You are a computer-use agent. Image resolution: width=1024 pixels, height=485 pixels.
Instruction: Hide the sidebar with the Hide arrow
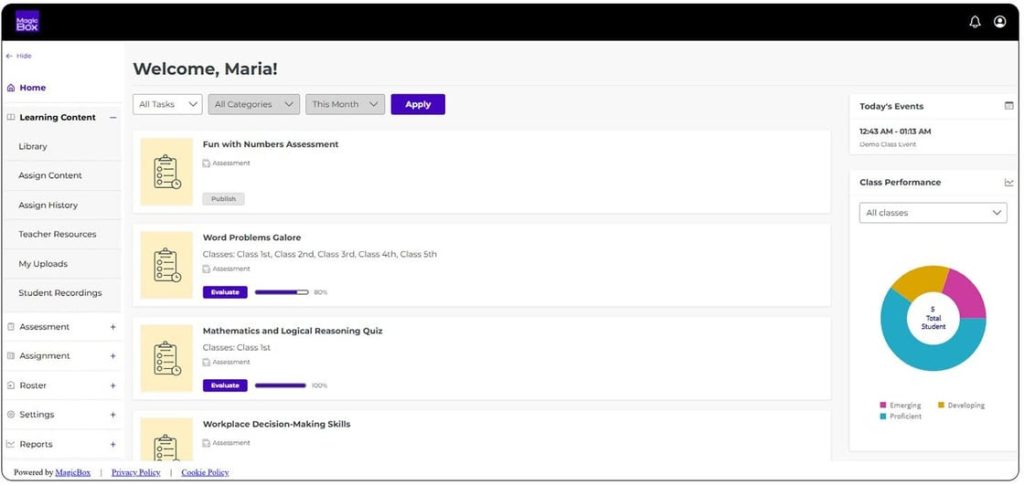point(10,56)
